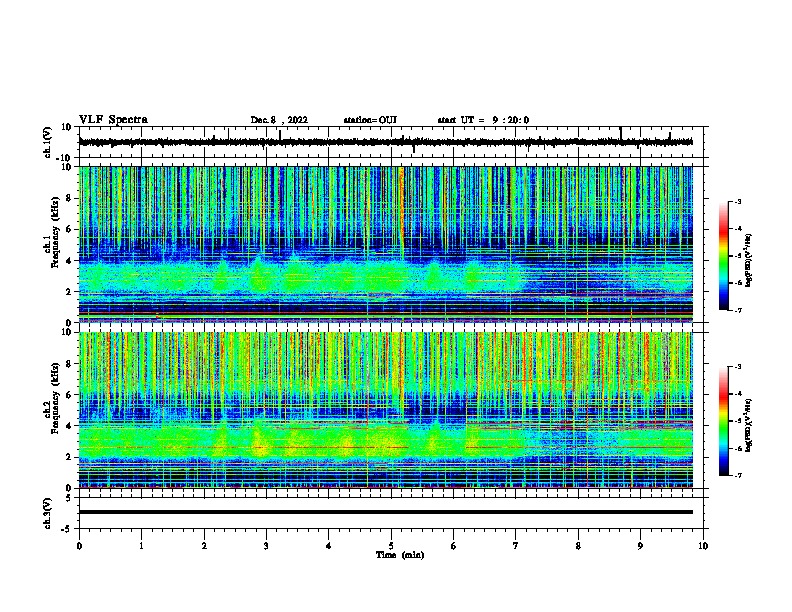Click the "7" minute tick label
Viewport: 792px width, 612px height.
(x=516, y=546)
